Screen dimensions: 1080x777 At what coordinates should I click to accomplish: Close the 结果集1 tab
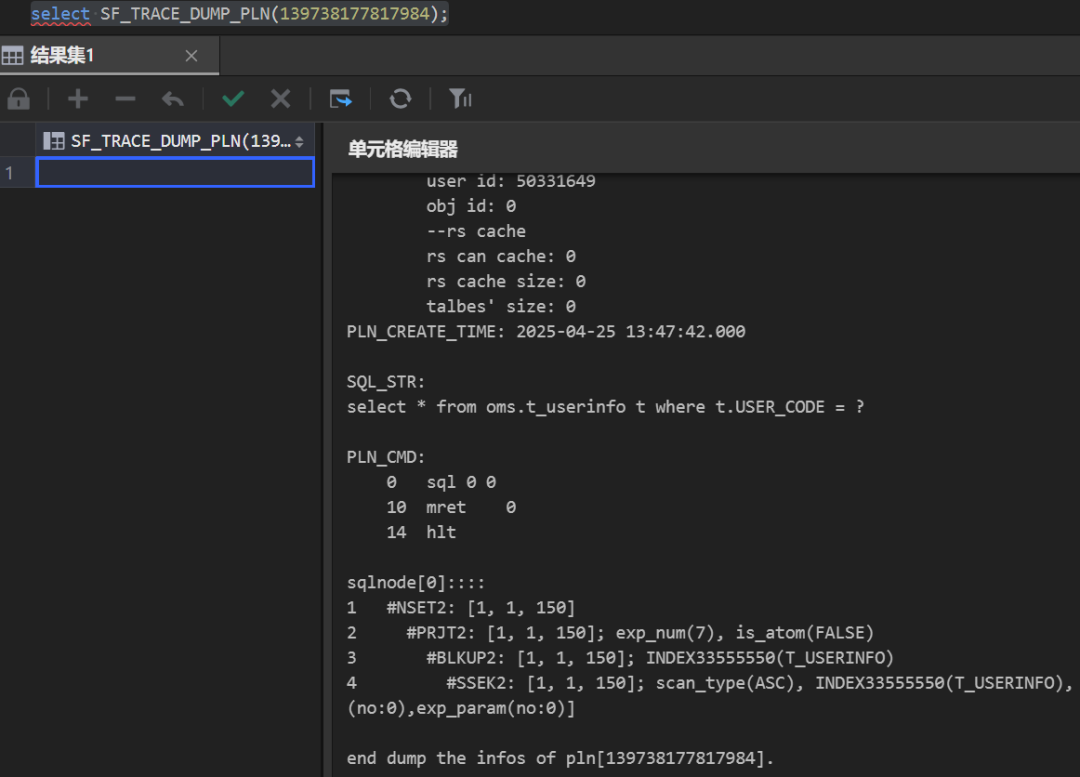(191, 56)
